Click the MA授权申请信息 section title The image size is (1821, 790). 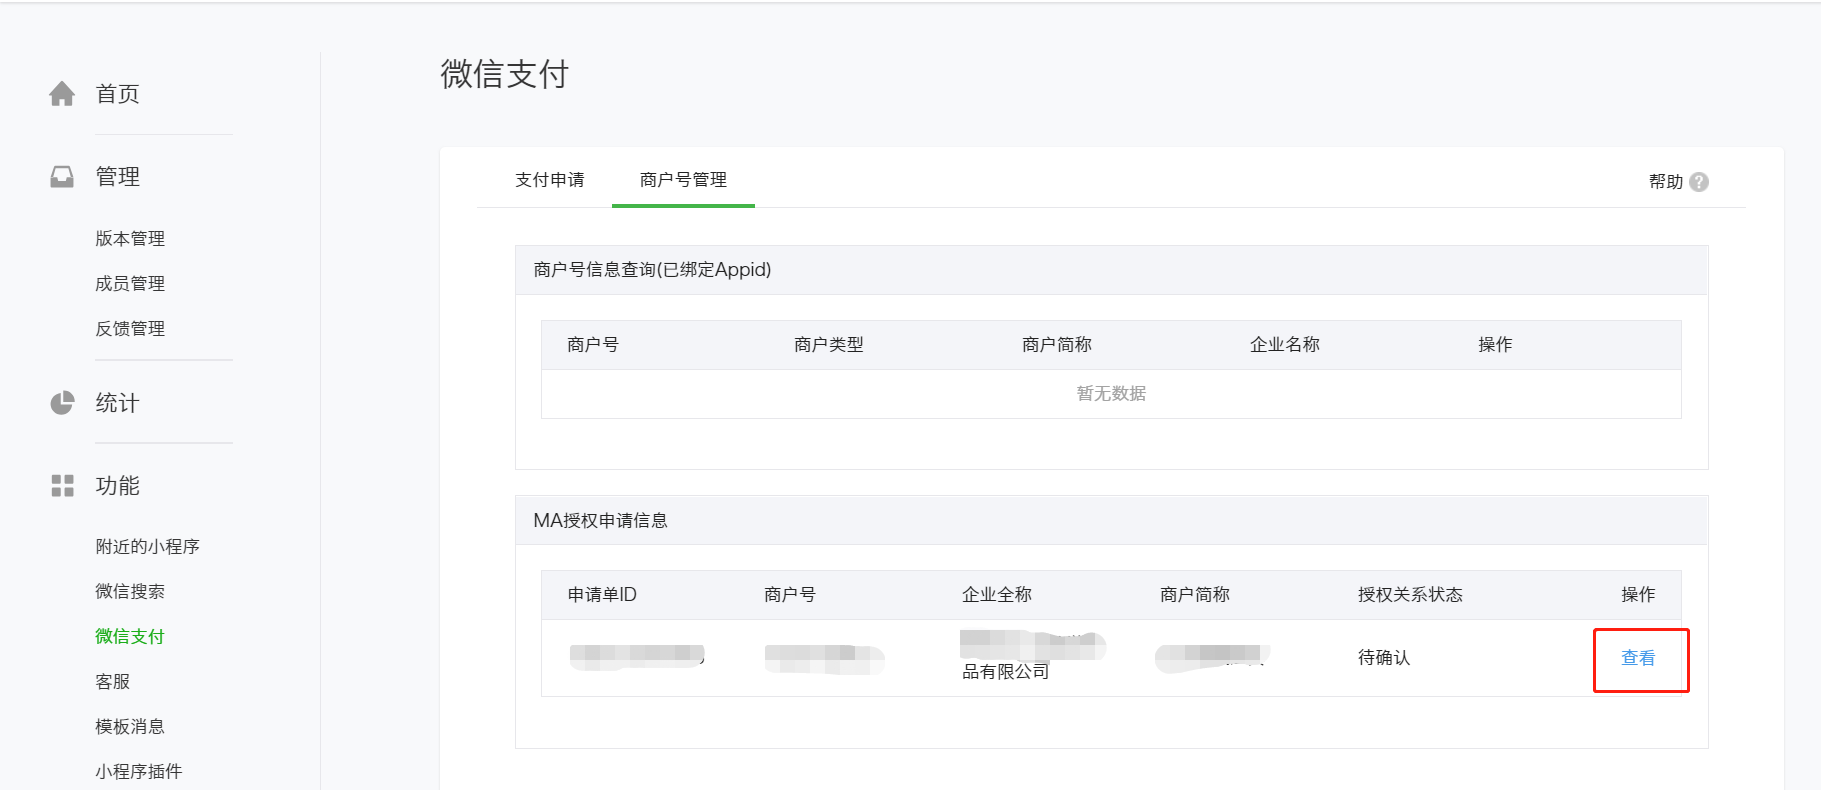(600, 521)
